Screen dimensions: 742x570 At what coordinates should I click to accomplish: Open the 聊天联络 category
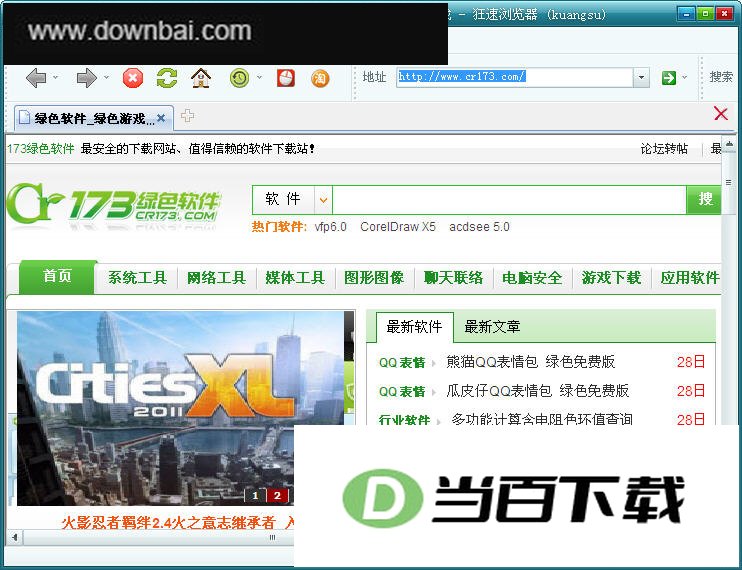click(x=453, y=278)
